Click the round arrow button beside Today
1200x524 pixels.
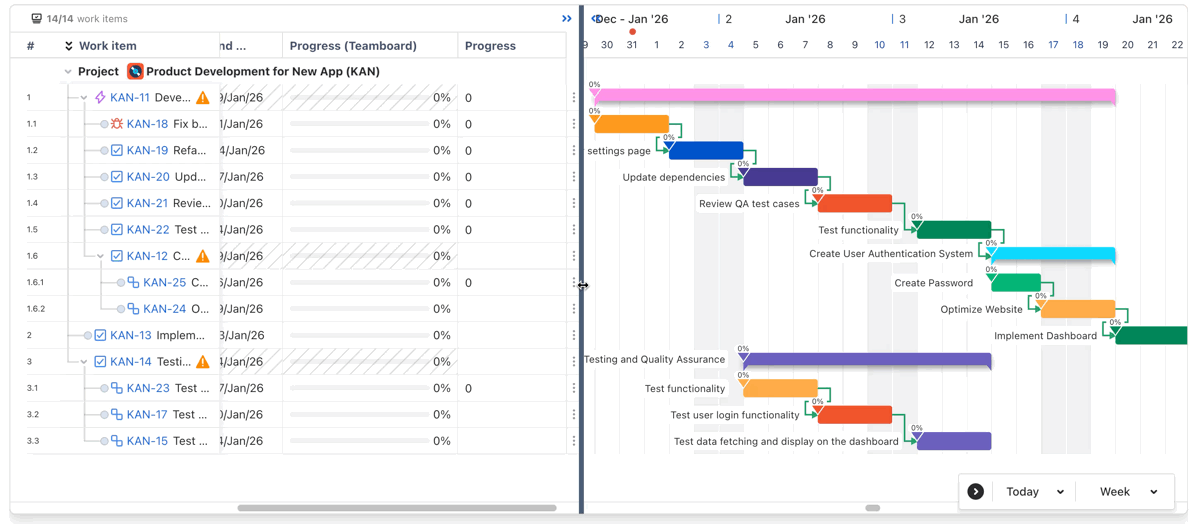pyautogui.click(x=975, y=492)
